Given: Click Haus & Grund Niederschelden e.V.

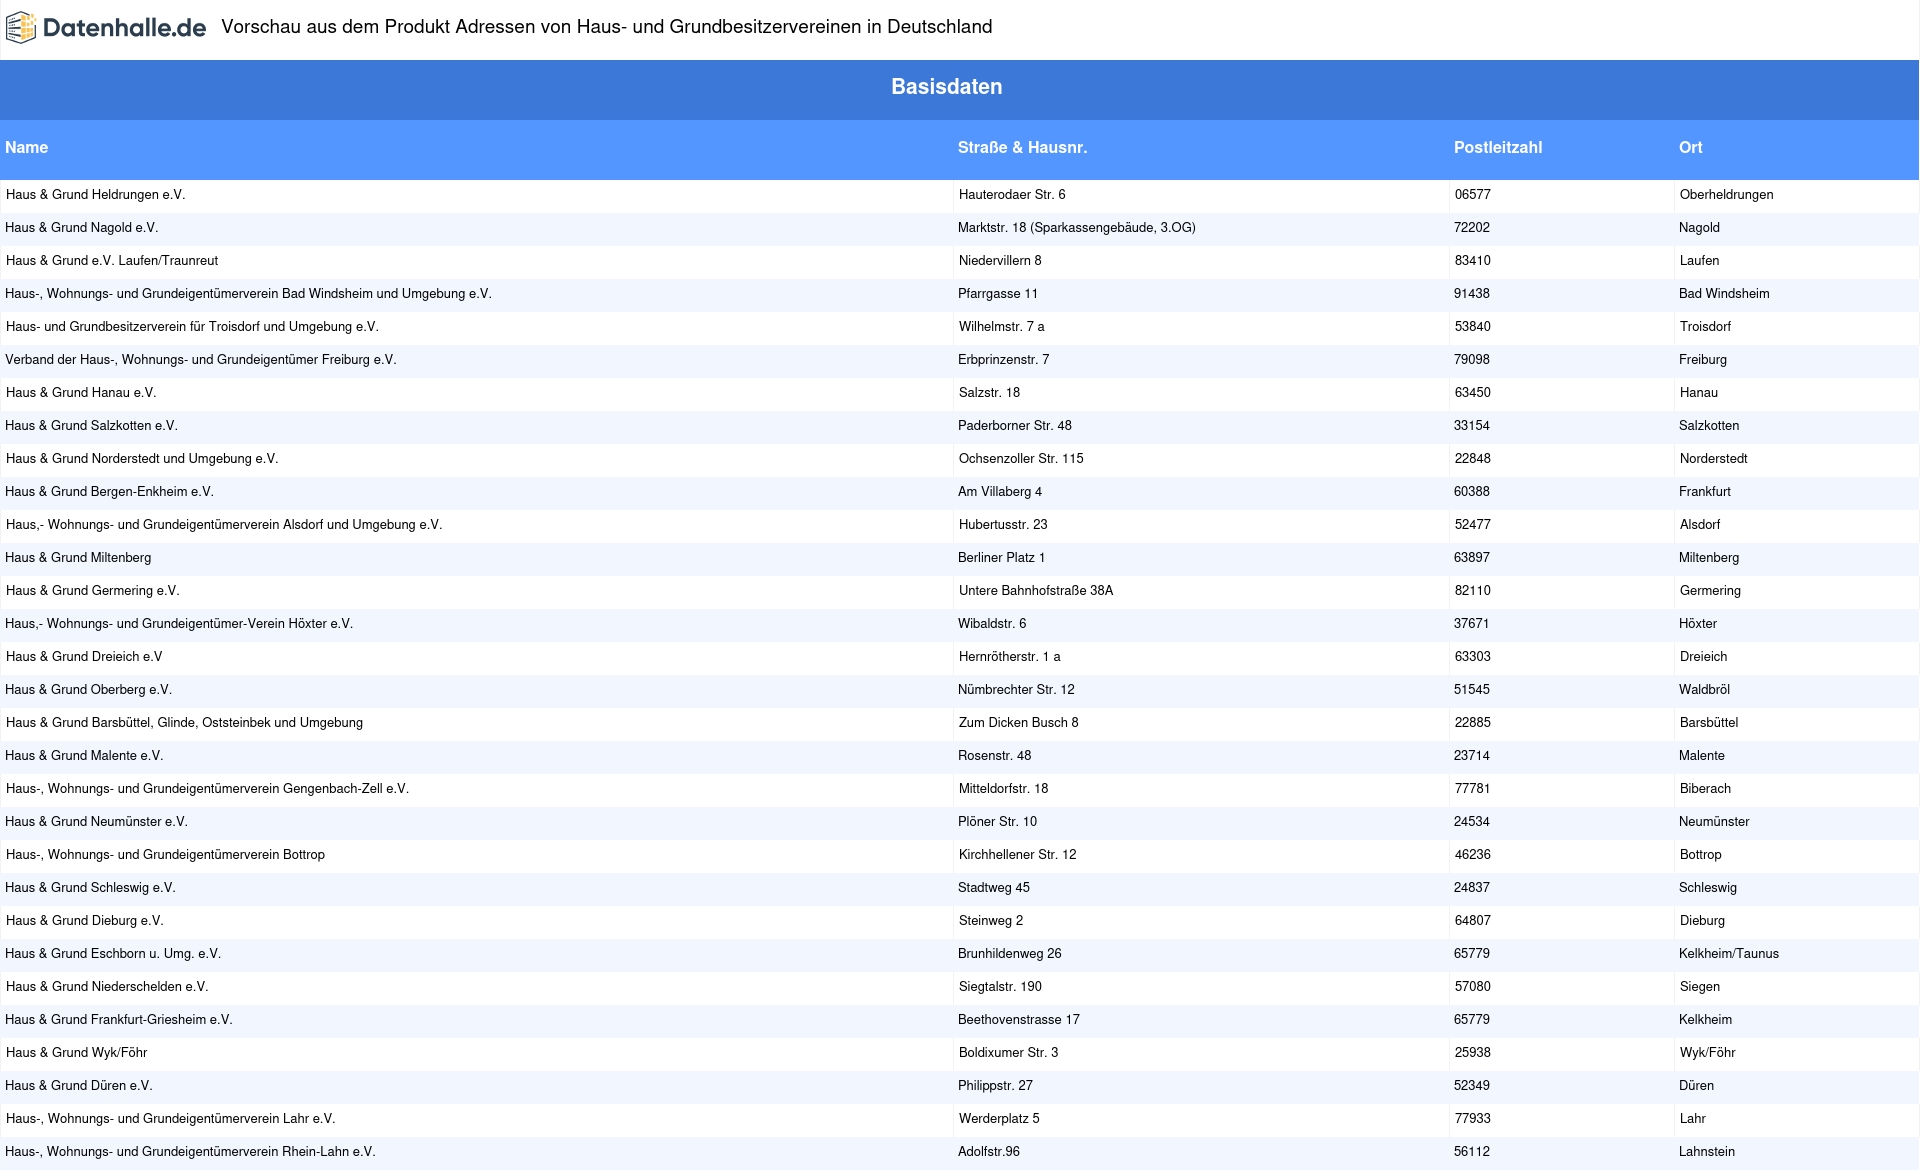Looking at the screenshot, I should (107, 987).
